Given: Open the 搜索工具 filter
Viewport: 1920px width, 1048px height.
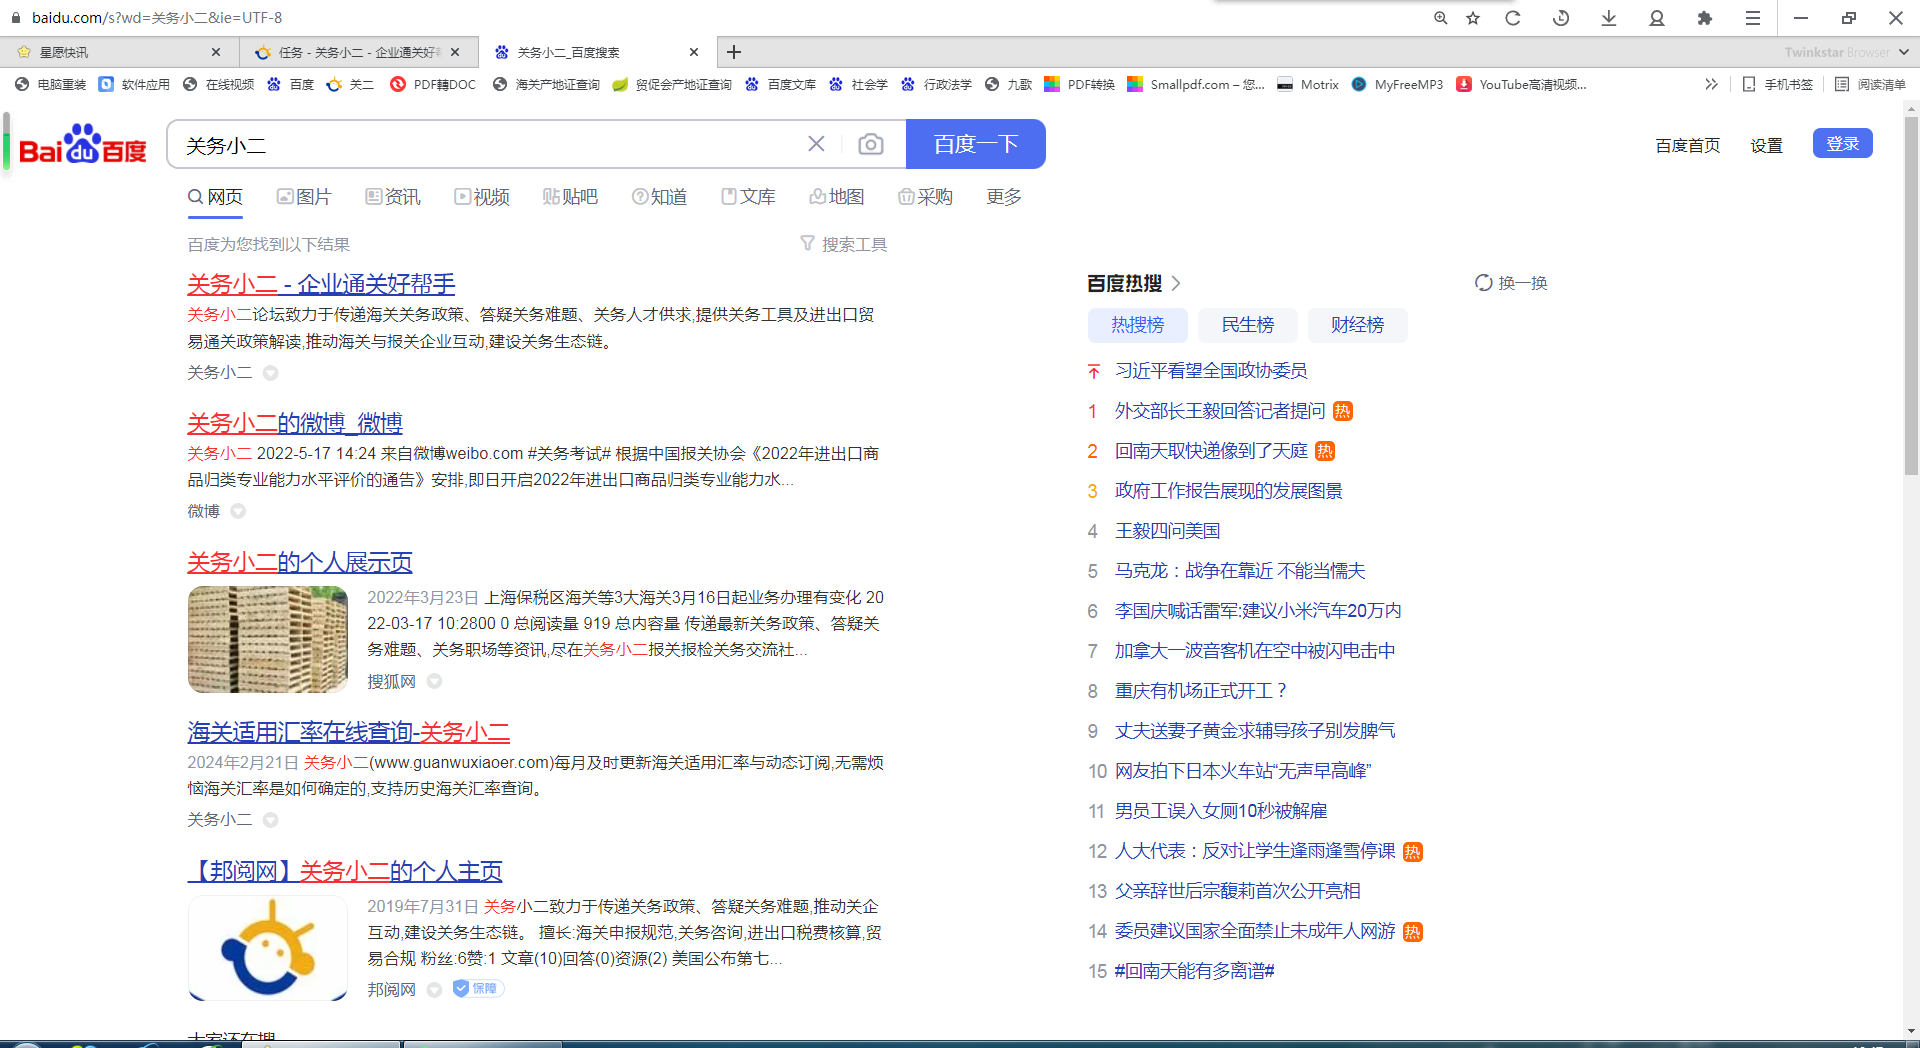Looking at the screenshot, I should coord(844,244).
